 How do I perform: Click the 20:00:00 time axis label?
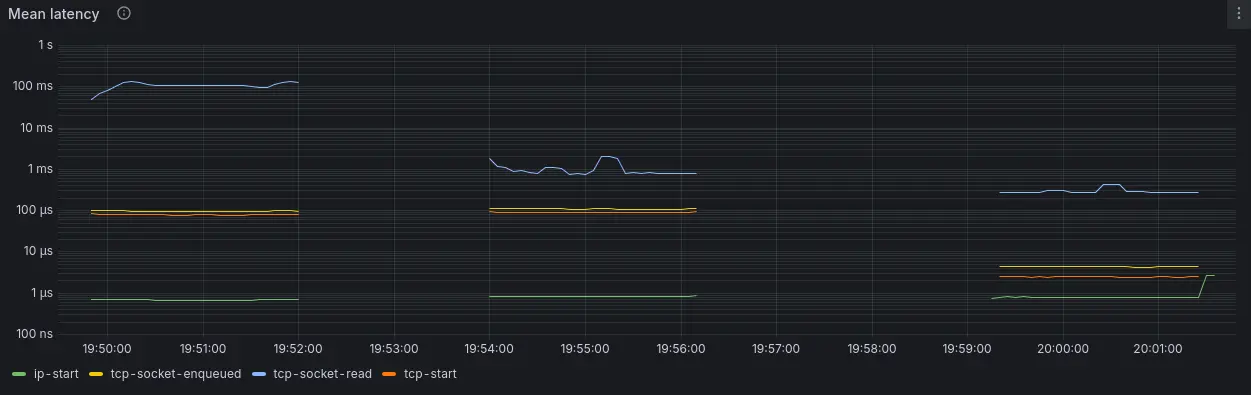click(1062, 349)
